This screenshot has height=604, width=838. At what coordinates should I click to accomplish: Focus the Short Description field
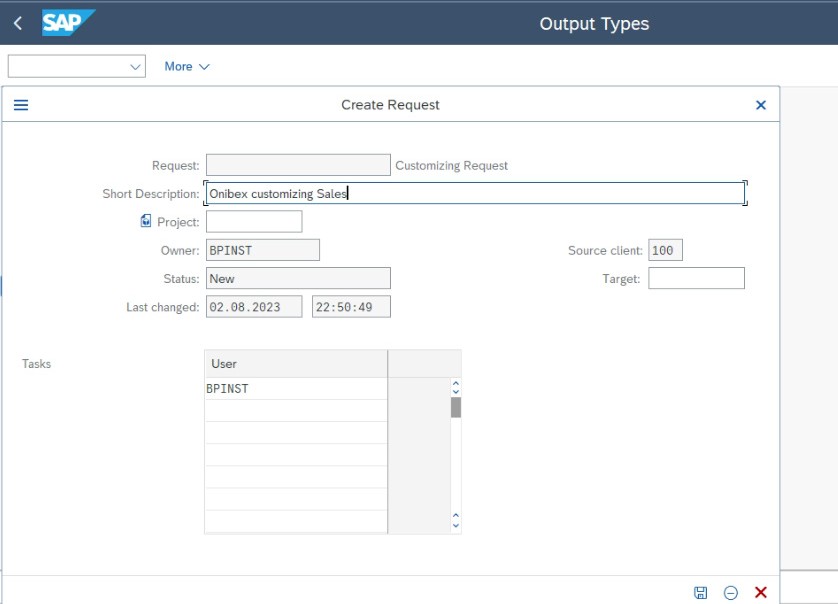pos(475,193)
